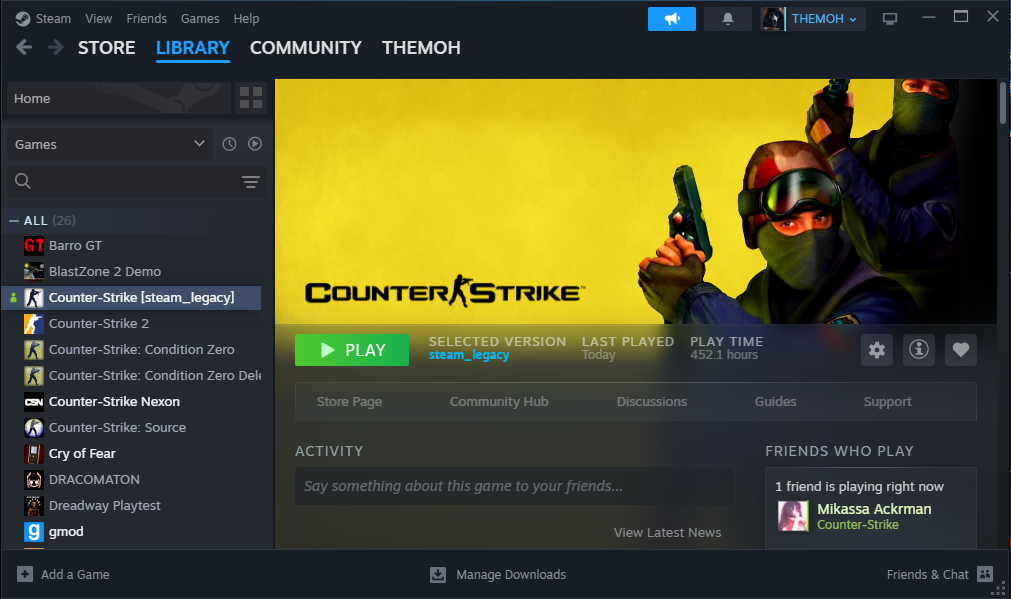Open advanced filter options icon
This screenshot has width=1011, height=599.
(x=251, y=181)
